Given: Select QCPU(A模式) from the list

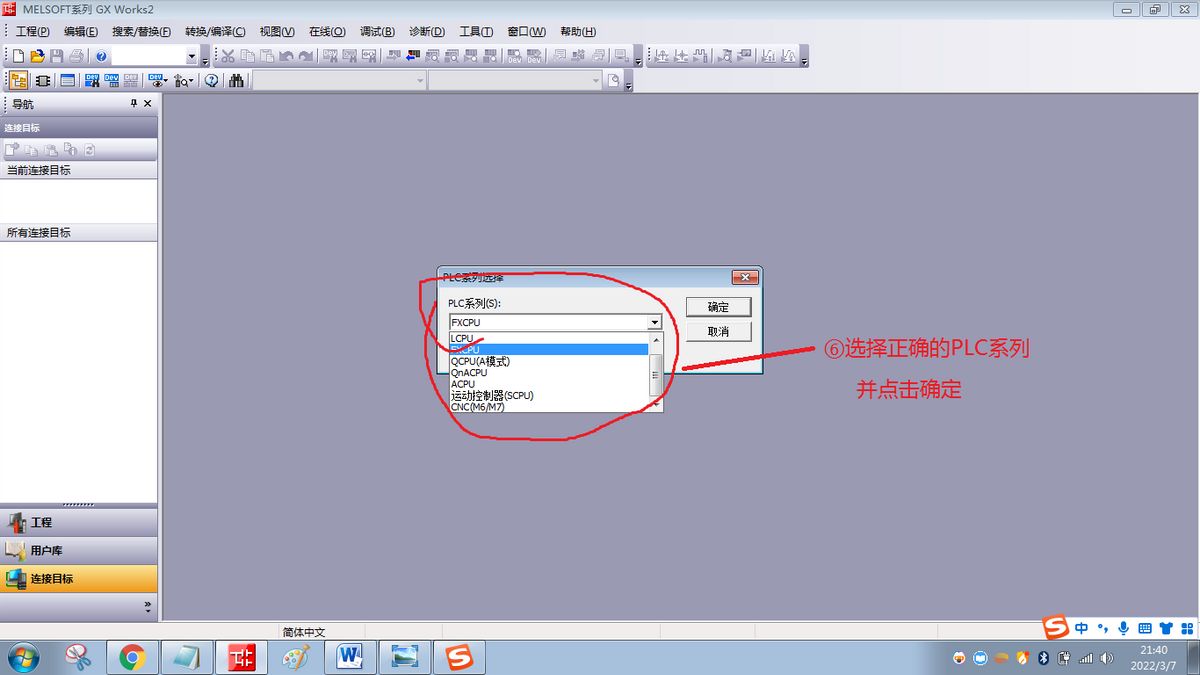Looking at the screenshot, I should pyautogui.click(x=480, y=361).
